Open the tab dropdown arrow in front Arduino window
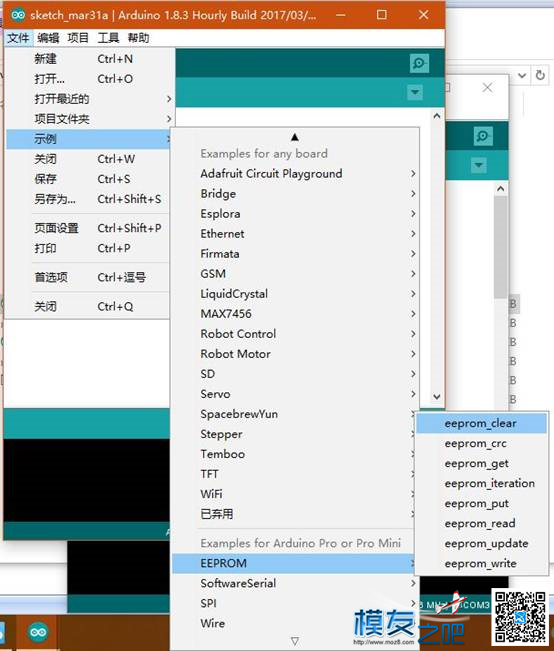This screenshot has height=651, width=554. [415, 92]
